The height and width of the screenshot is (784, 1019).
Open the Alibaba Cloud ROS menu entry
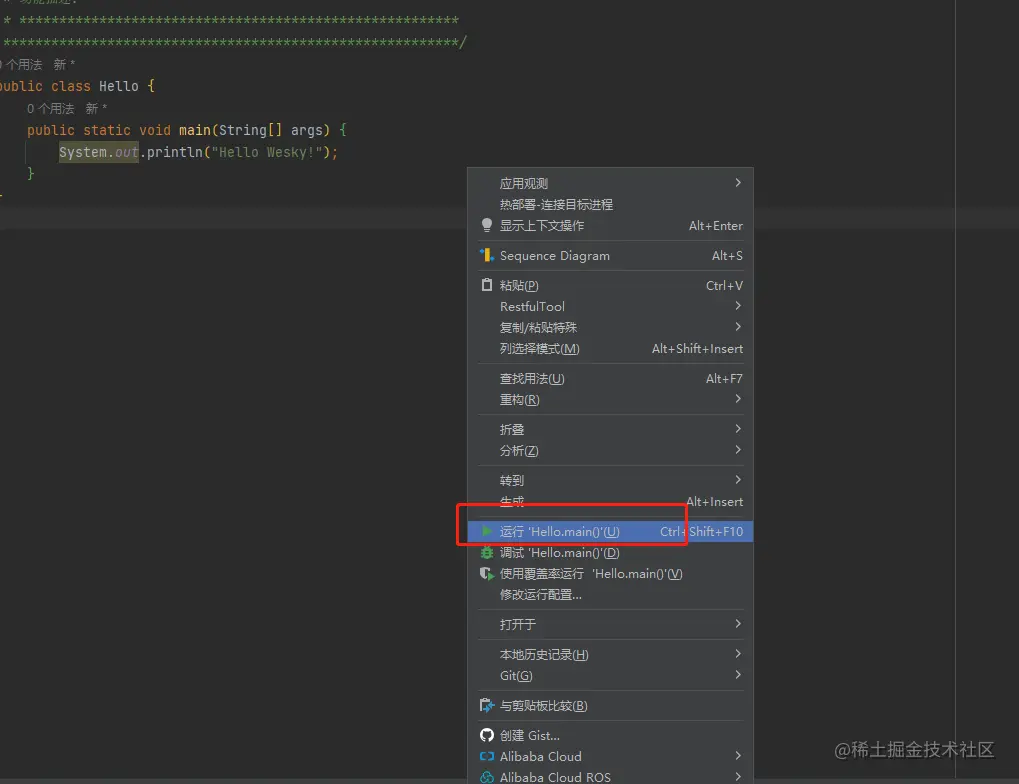(610, 777)
